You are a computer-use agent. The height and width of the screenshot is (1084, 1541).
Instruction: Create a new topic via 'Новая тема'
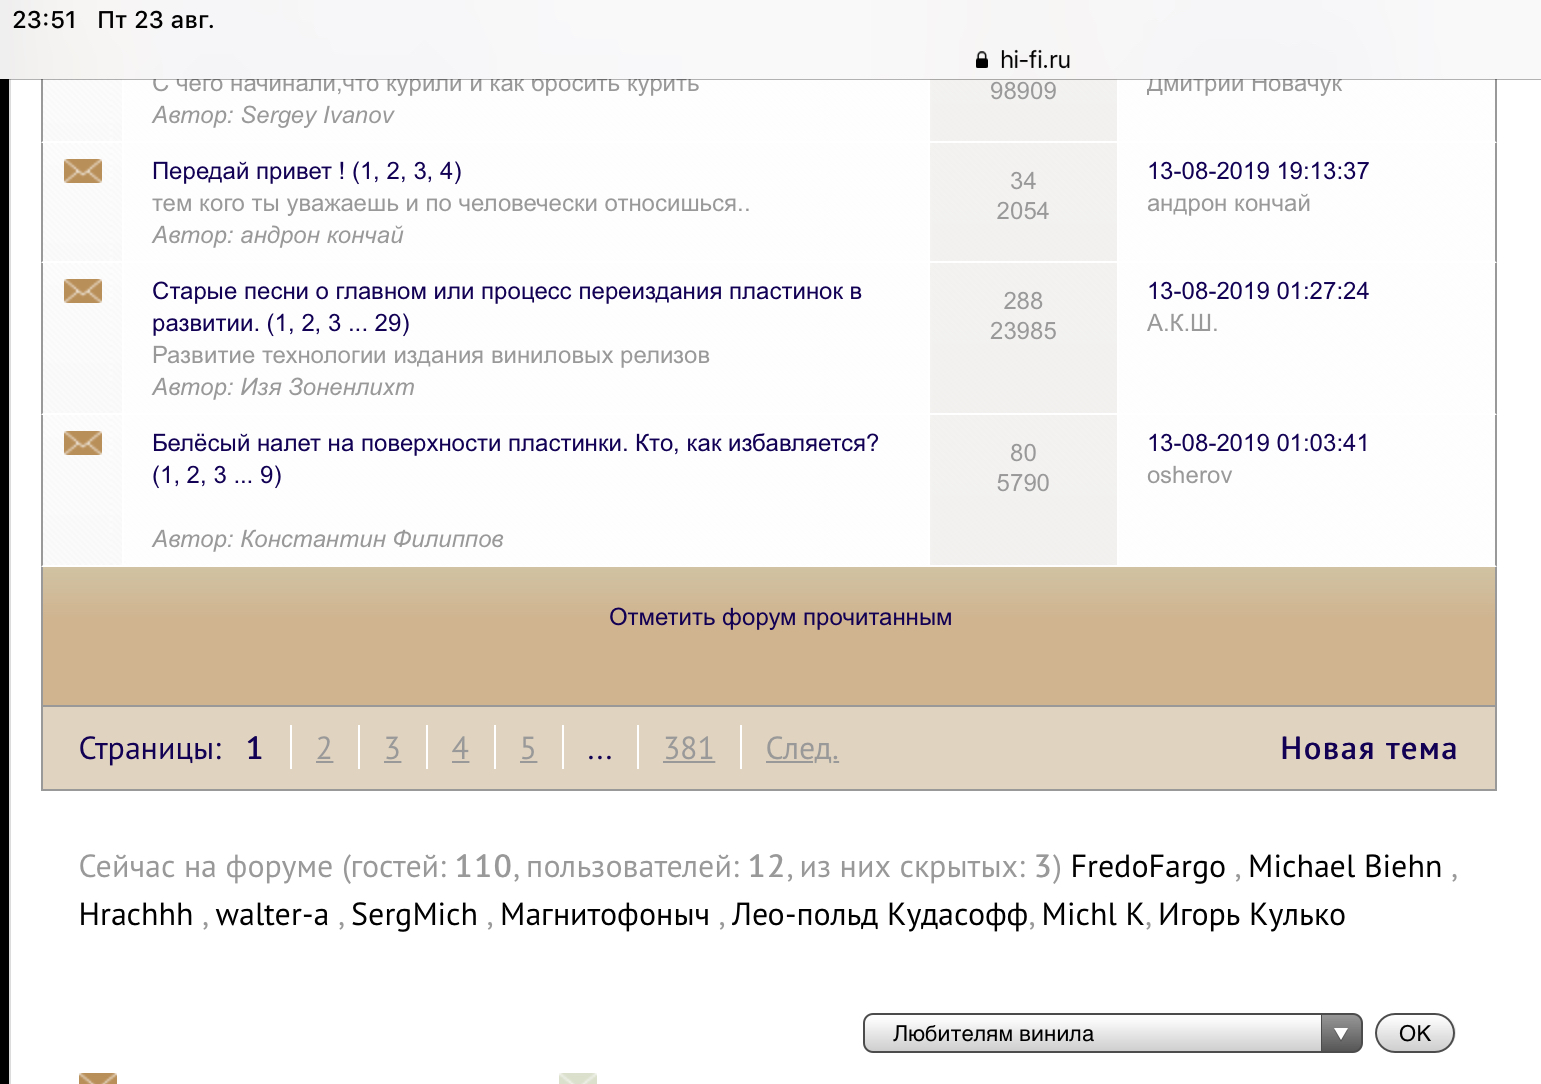pyautogui.click(x=1367, y=748)
